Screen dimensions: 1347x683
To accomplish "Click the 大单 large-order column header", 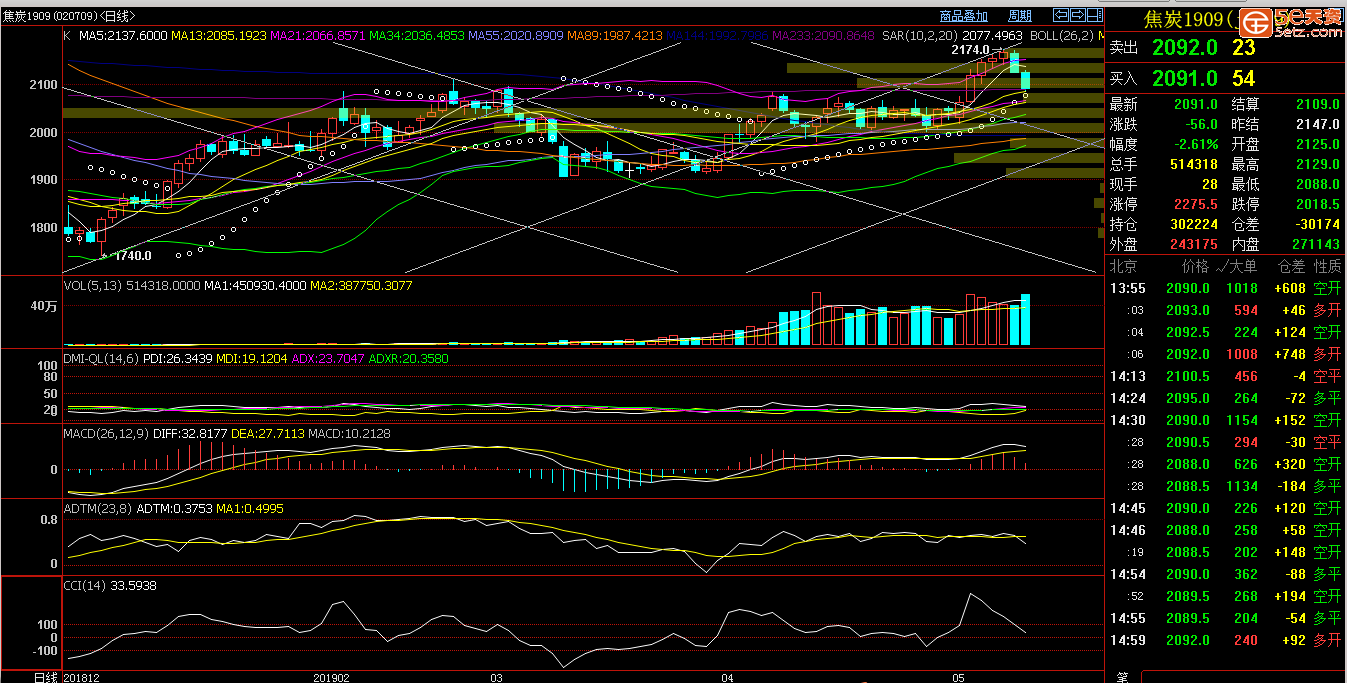I will point(1243,266).
